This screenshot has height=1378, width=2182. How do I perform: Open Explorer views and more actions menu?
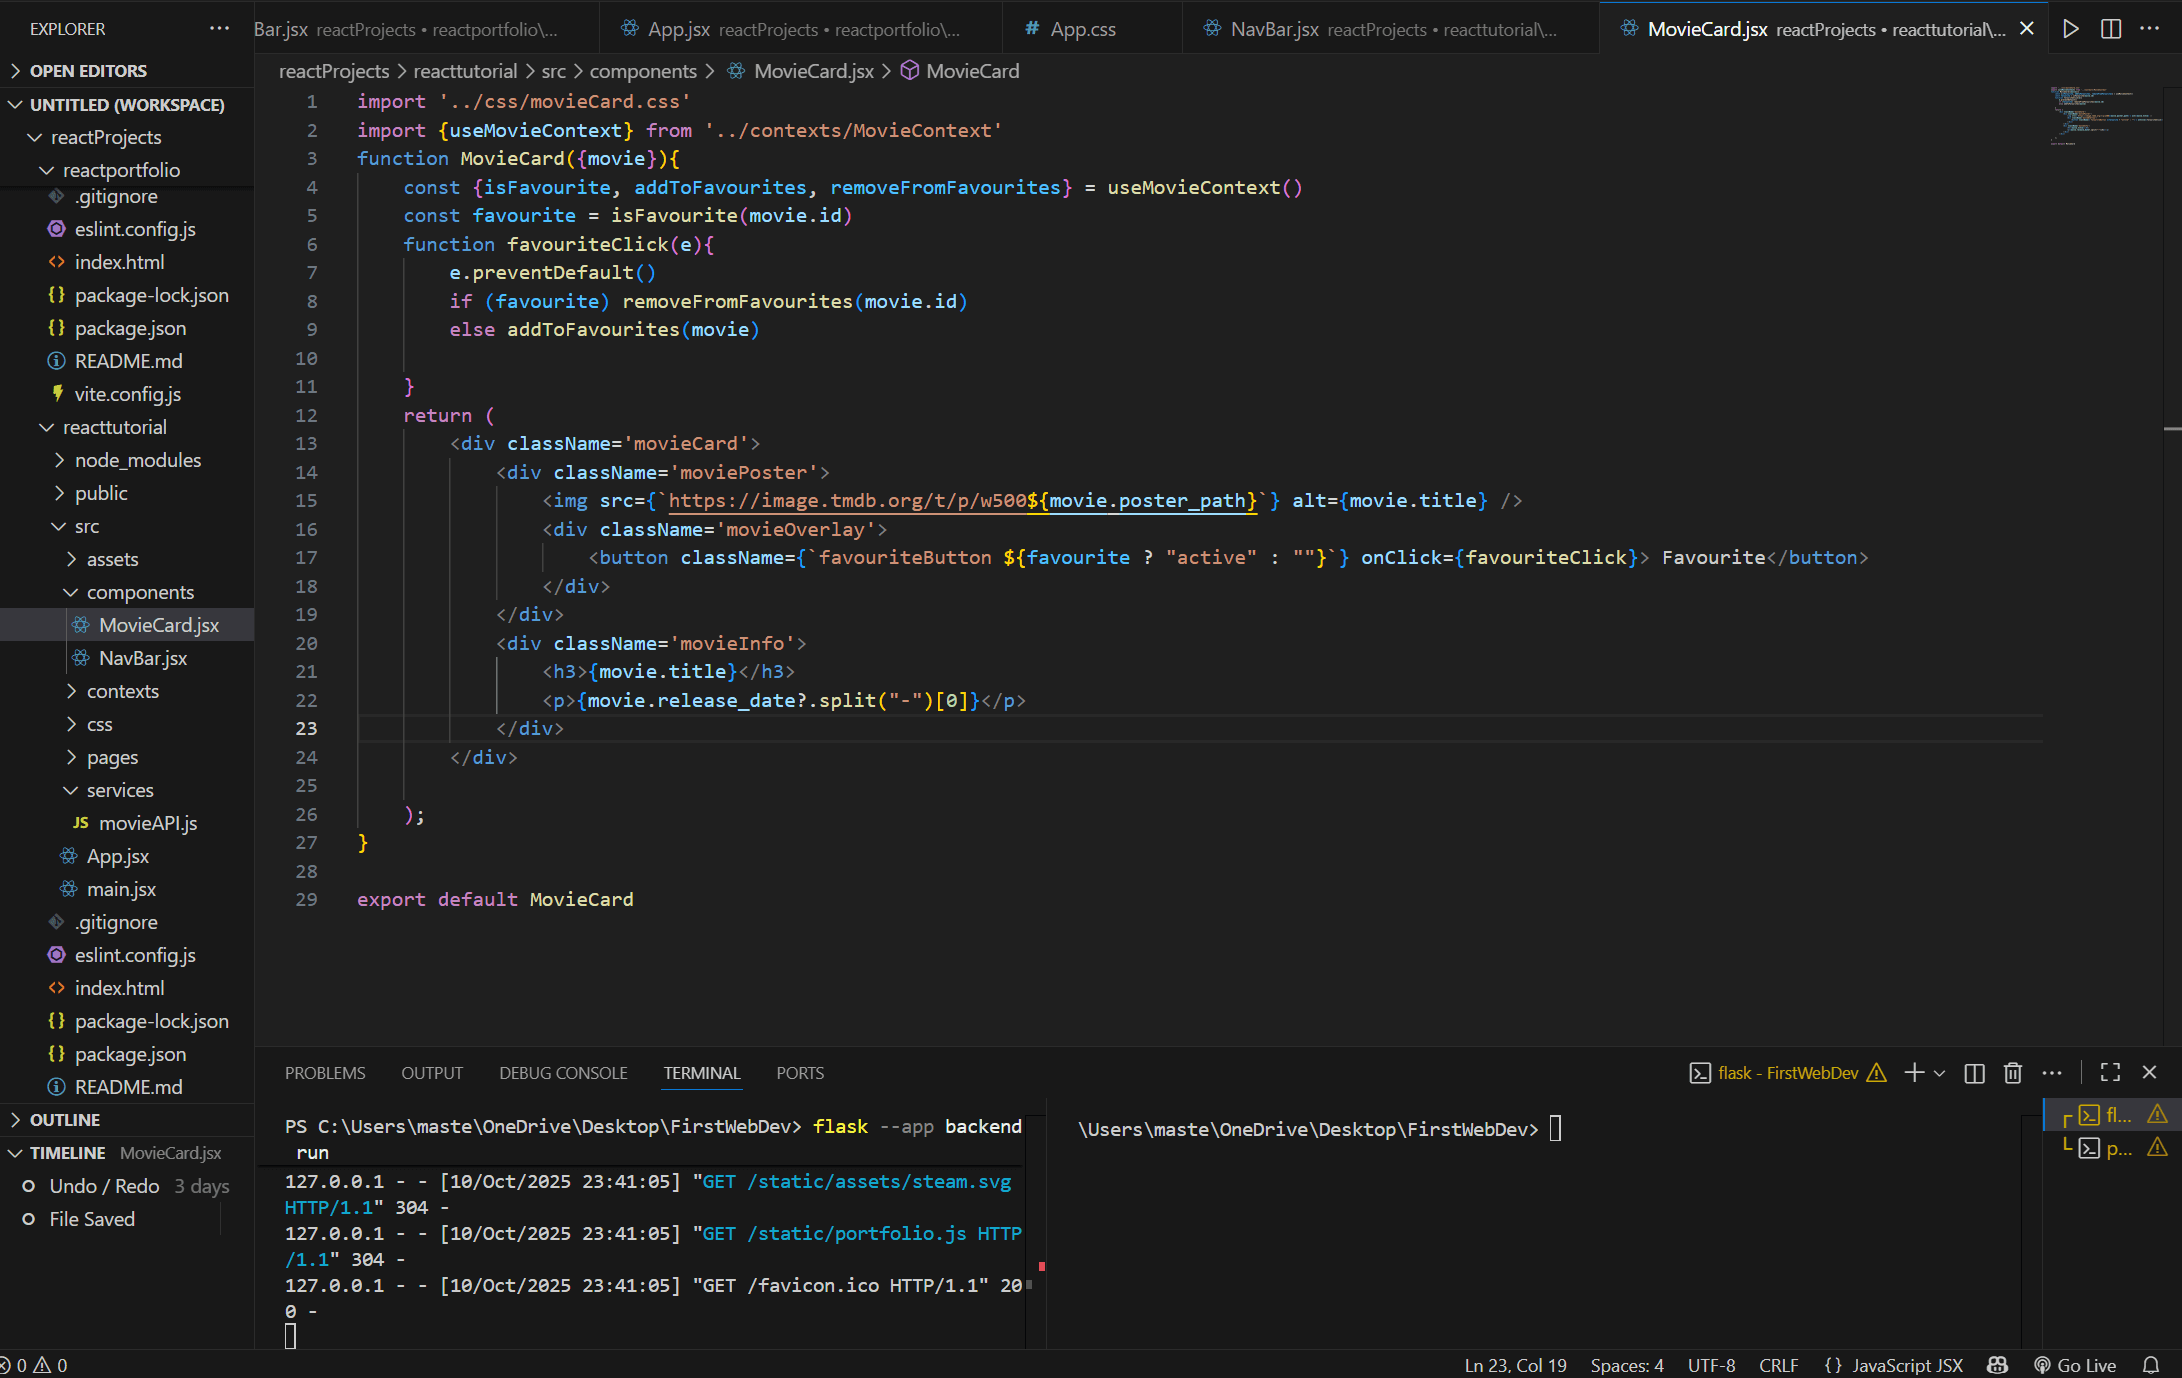coord(219,29)
